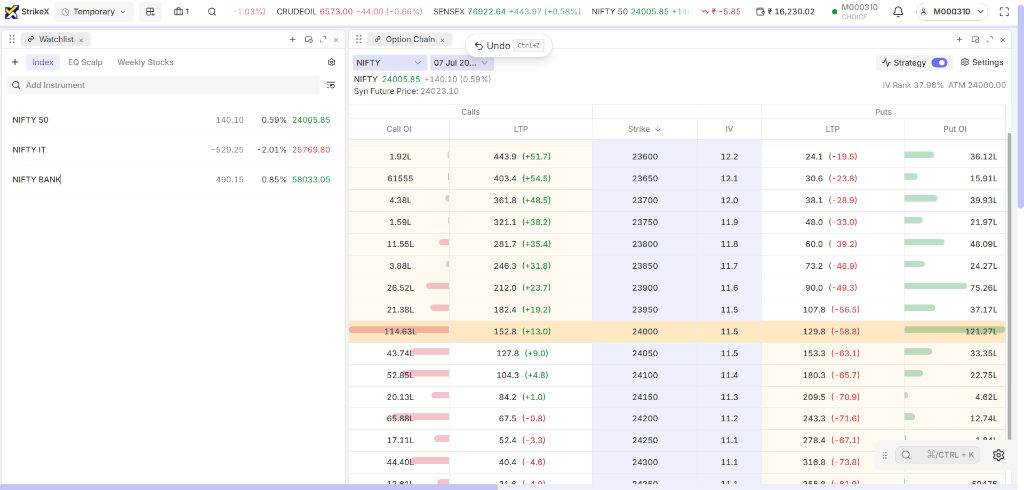Image resolution: width=1024 pixels, height=490 pixels.
Task: Click the top bar search icon
Action: pos(212,12)
